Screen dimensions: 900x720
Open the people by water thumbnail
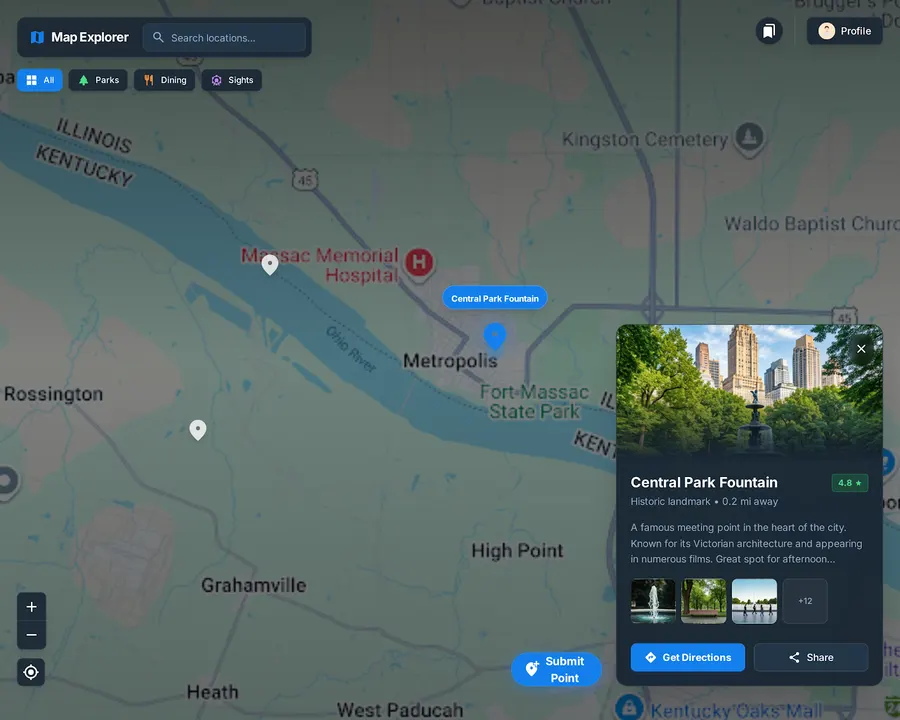[754, 601]
